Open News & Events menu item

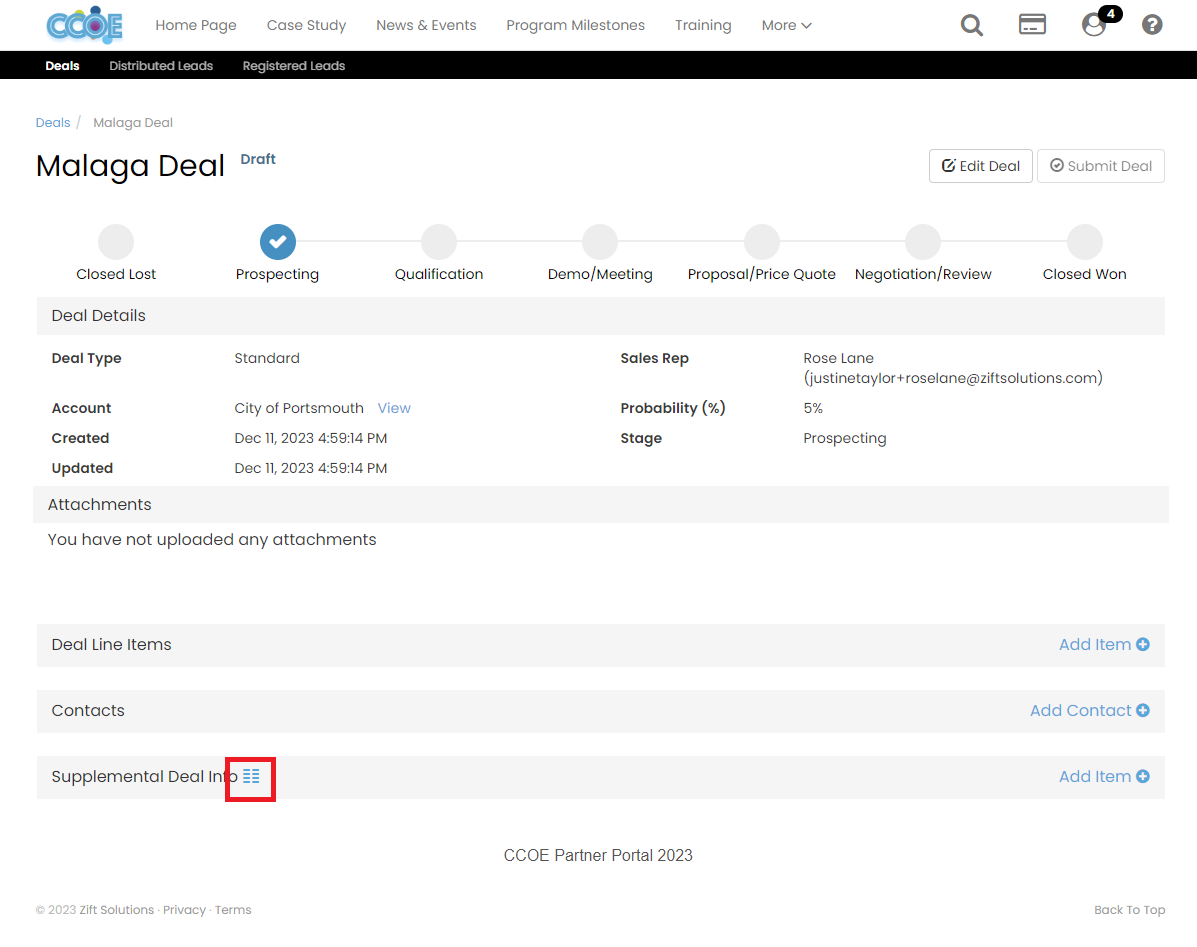(426, 25)
